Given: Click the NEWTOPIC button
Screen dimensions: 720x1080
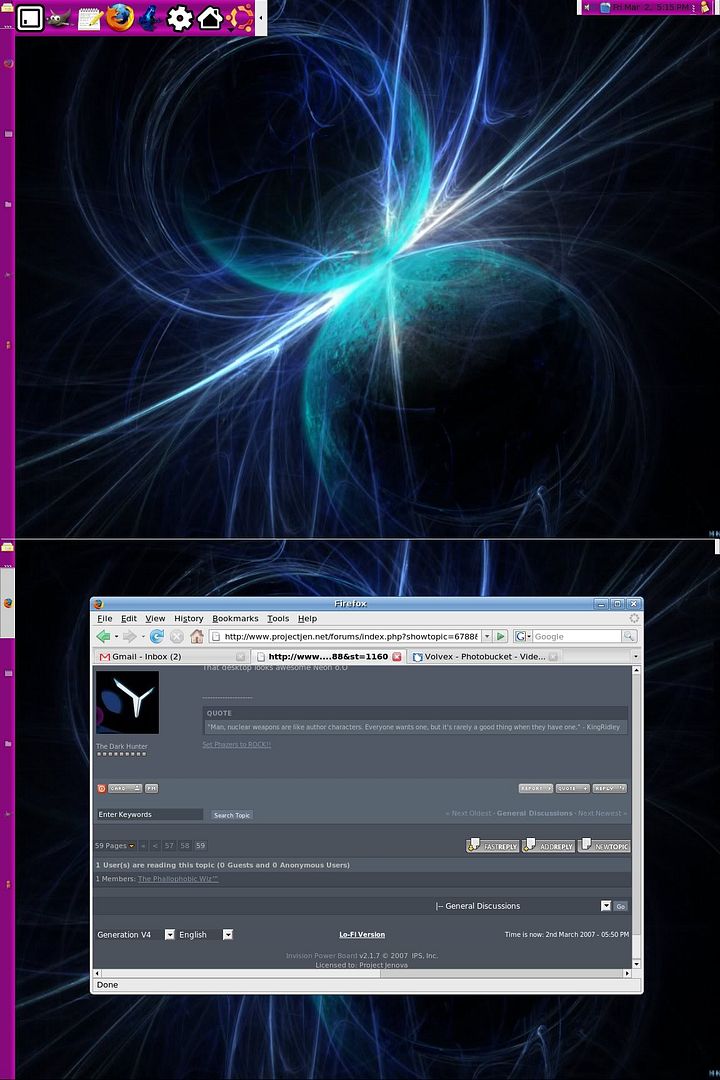Looking at the screenshot, I should 604,845.
